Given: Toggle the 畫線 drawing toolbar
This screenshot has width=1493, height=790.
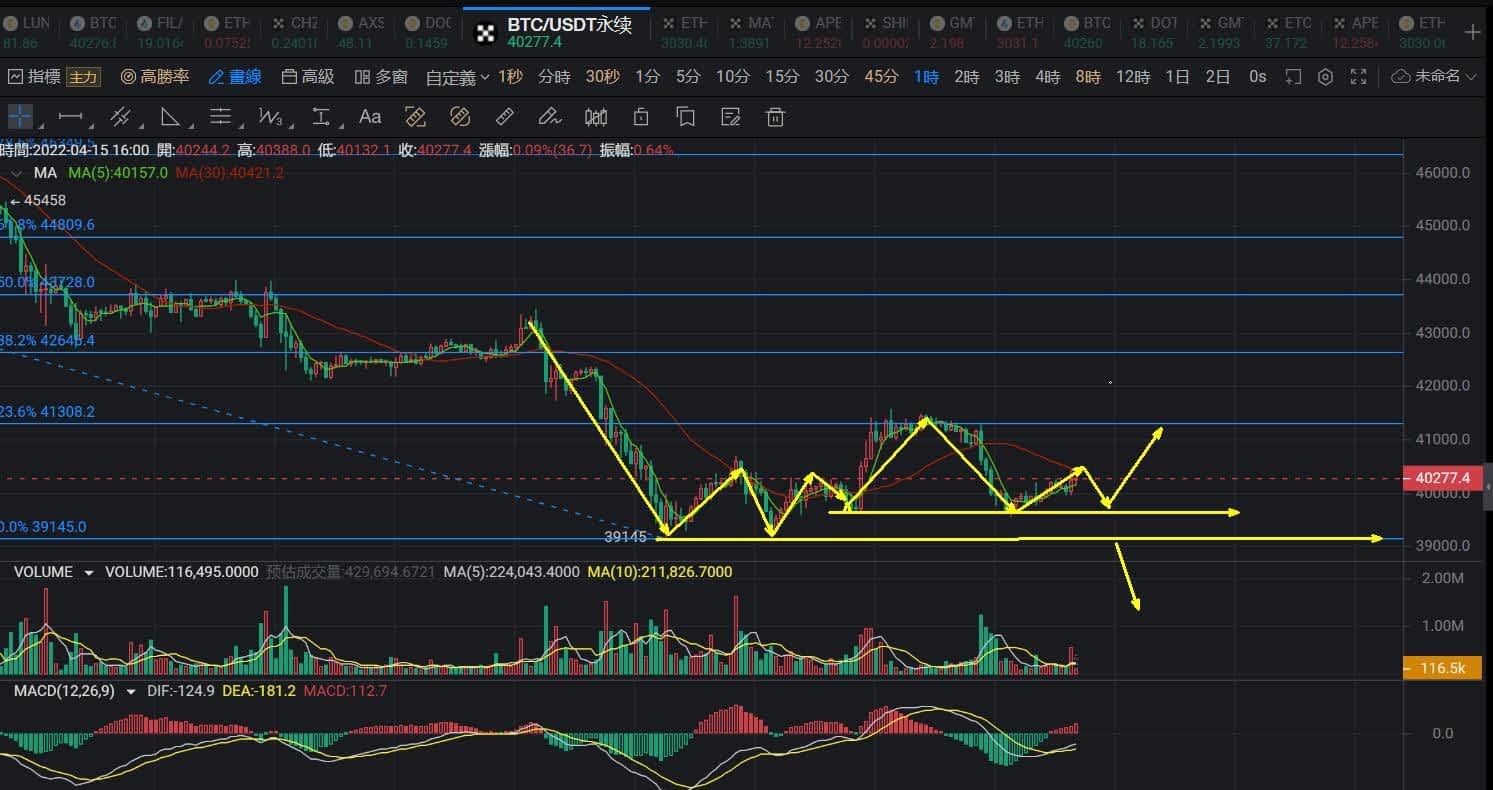Looking at the screenshot, I should pyautogui.click(x=235, y=77).
